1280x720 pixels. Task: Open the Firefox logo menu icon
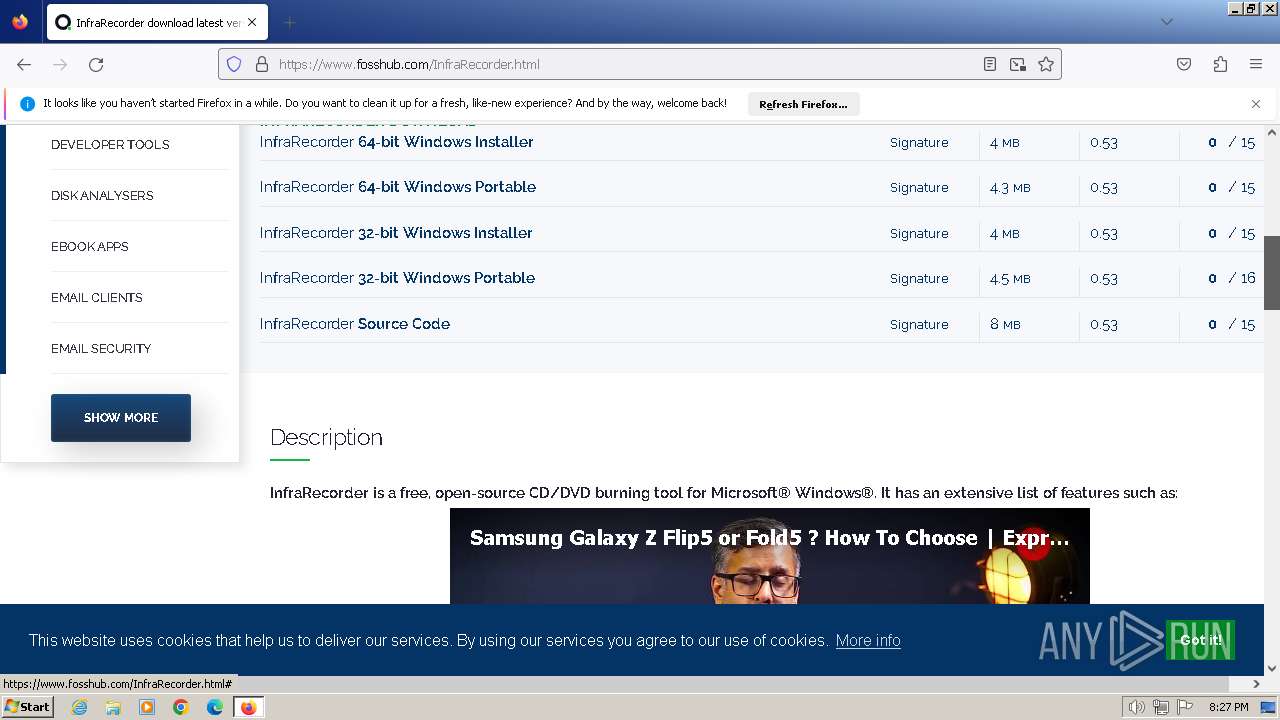tap(20, 22)
